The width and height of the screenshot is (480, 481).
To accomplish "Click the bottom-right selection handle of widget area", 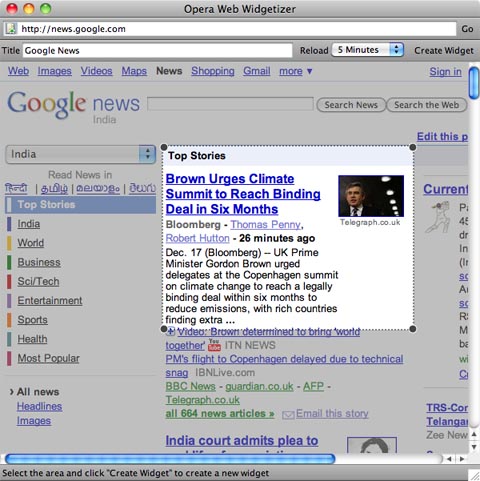I will pyautogui.click(x=413, y=329).
